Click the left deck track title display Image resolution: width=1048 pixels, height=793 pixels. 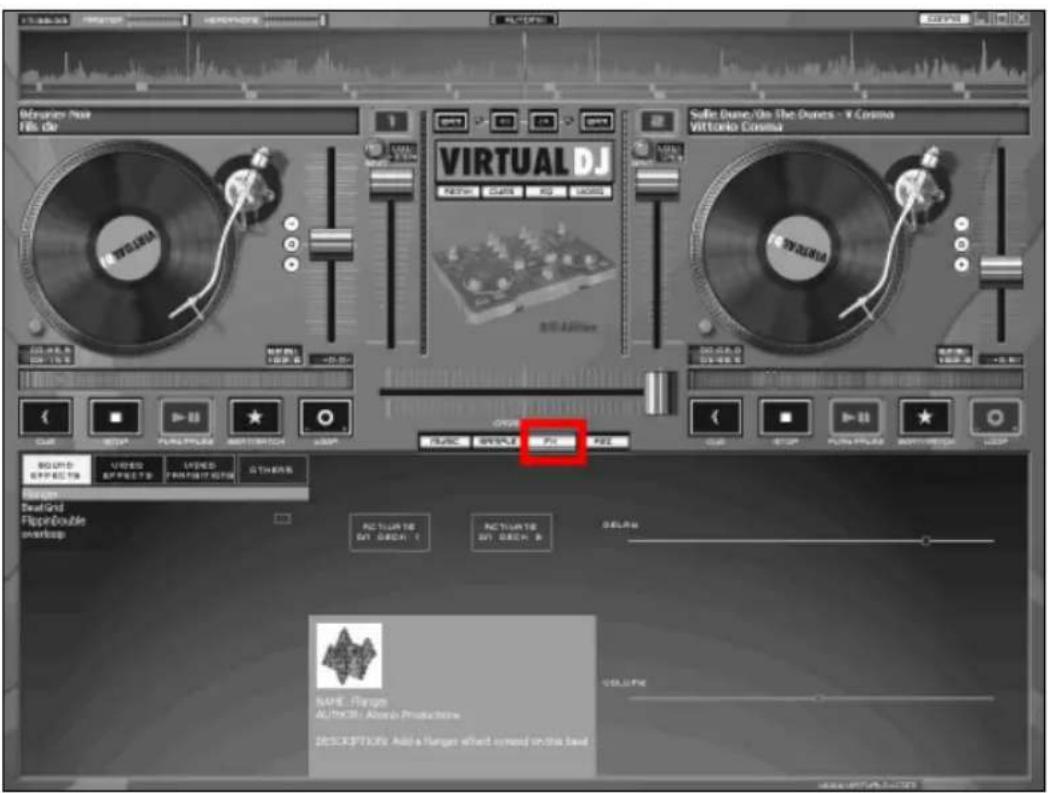pos(188,121)
